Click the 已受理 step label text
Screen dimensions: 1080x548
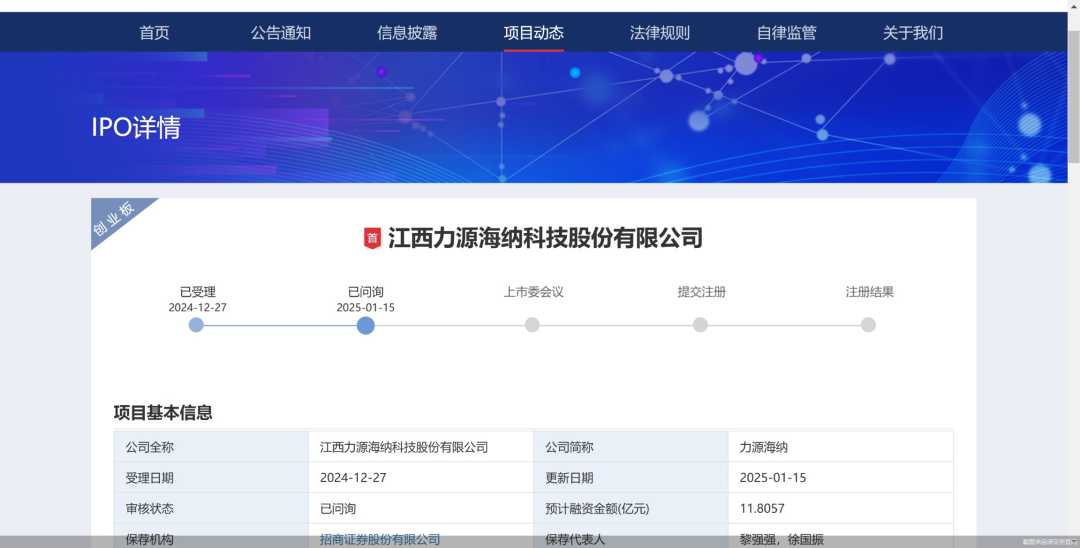[198, 292]
